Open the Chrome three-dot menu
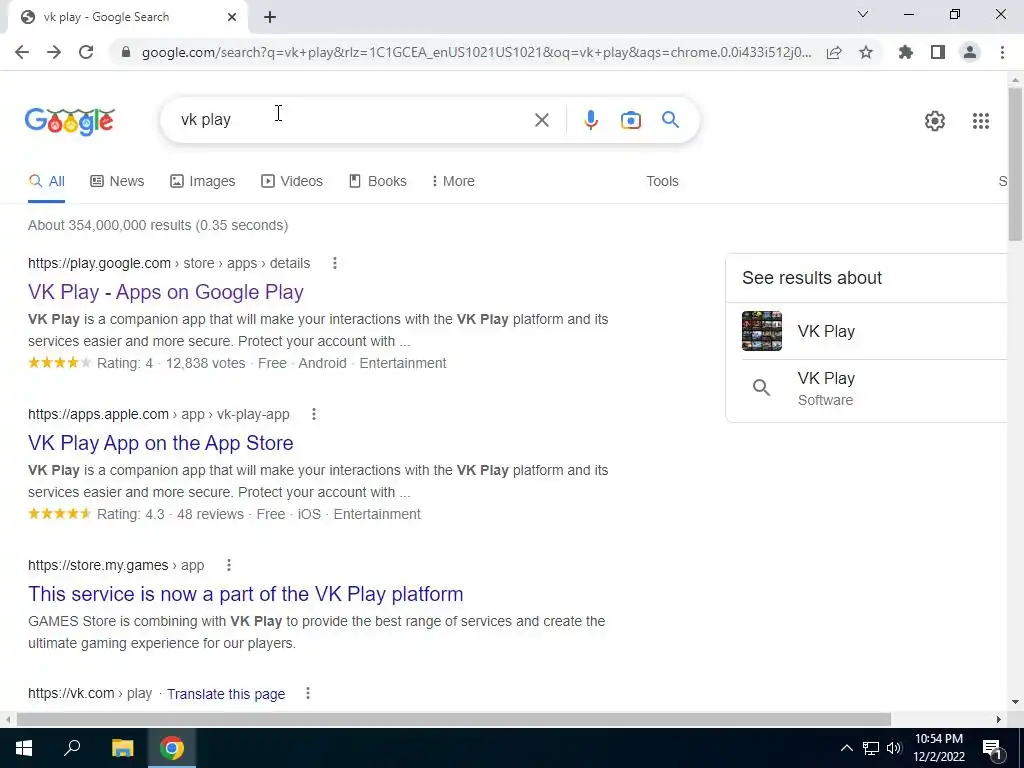 1002,52
